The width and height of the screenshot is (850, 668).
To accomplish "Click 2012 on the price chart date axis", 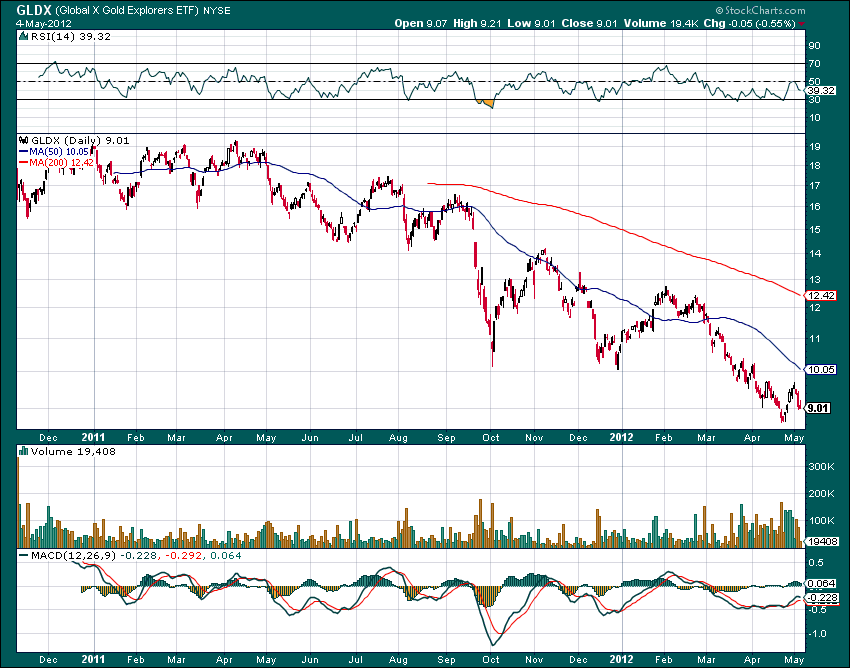I will coord(621,437).
